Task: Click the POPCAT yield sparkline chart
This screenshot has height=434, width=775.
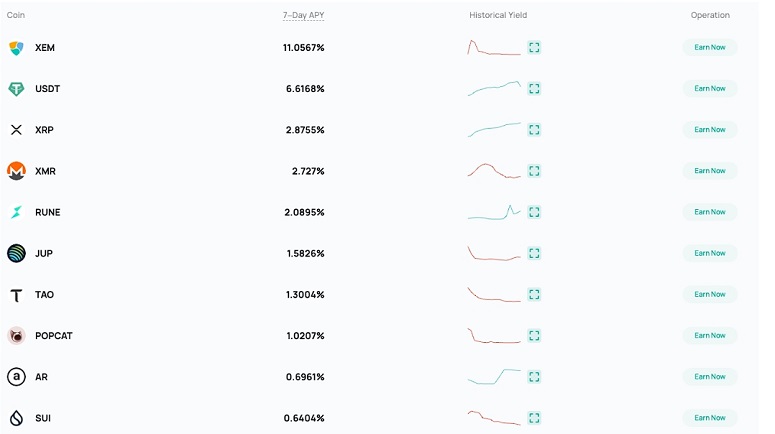Action: point(494,336)
